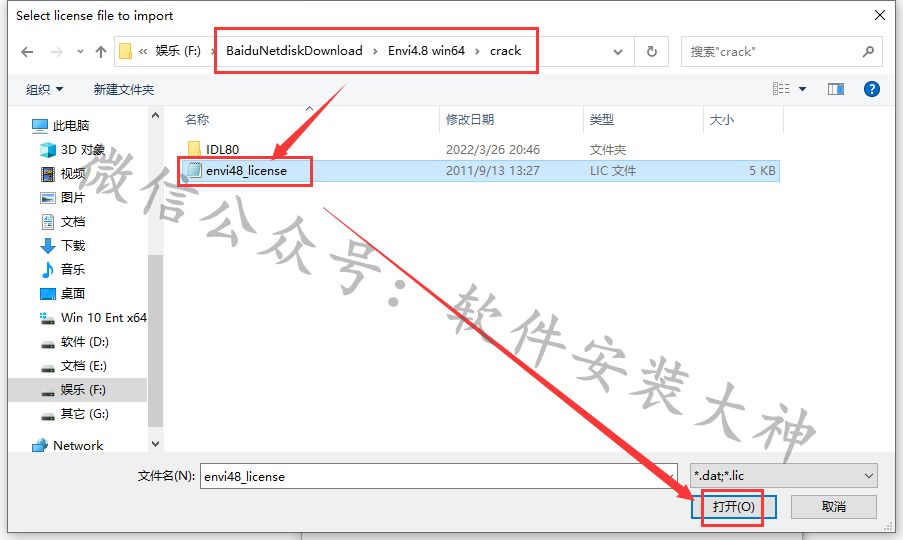Click the sidebar scrollbar up arrow
The width and height of the screenshot is (903, 540).
(155, 116)
